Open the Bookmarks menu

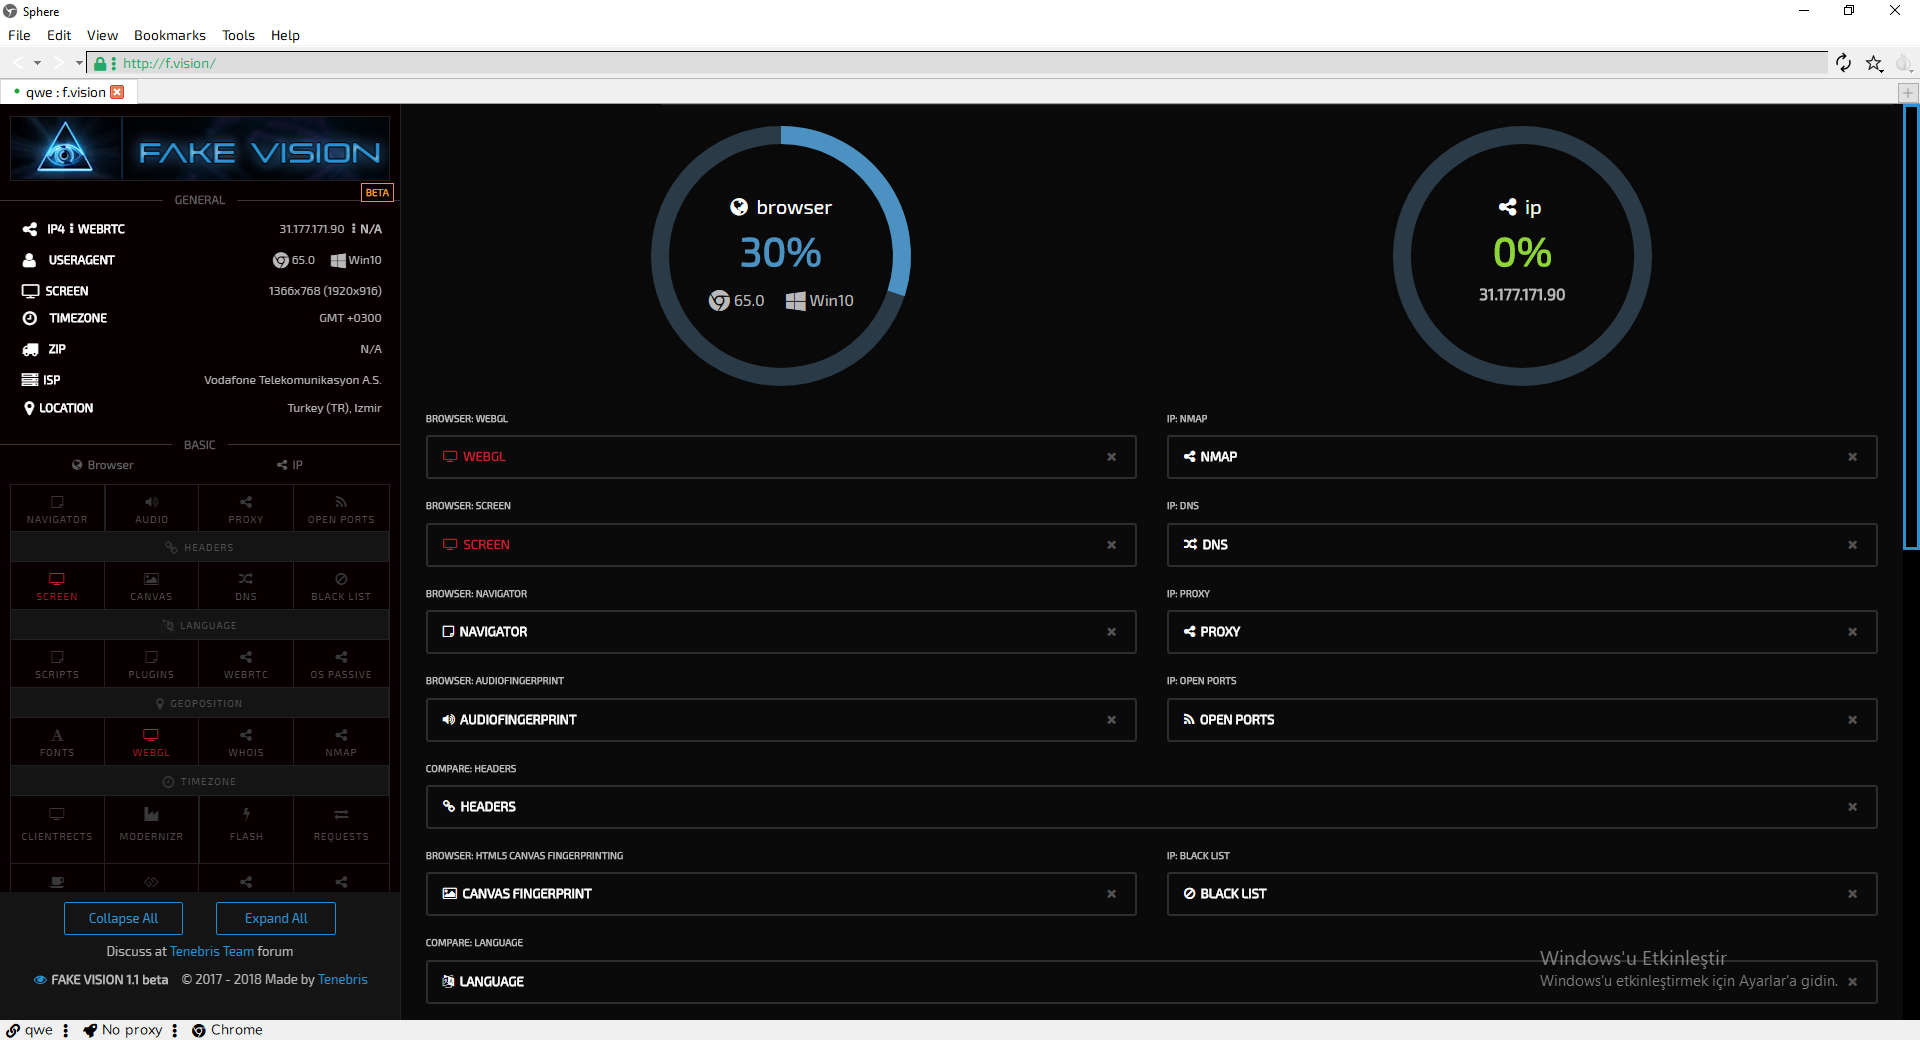[x=170, y=35]
